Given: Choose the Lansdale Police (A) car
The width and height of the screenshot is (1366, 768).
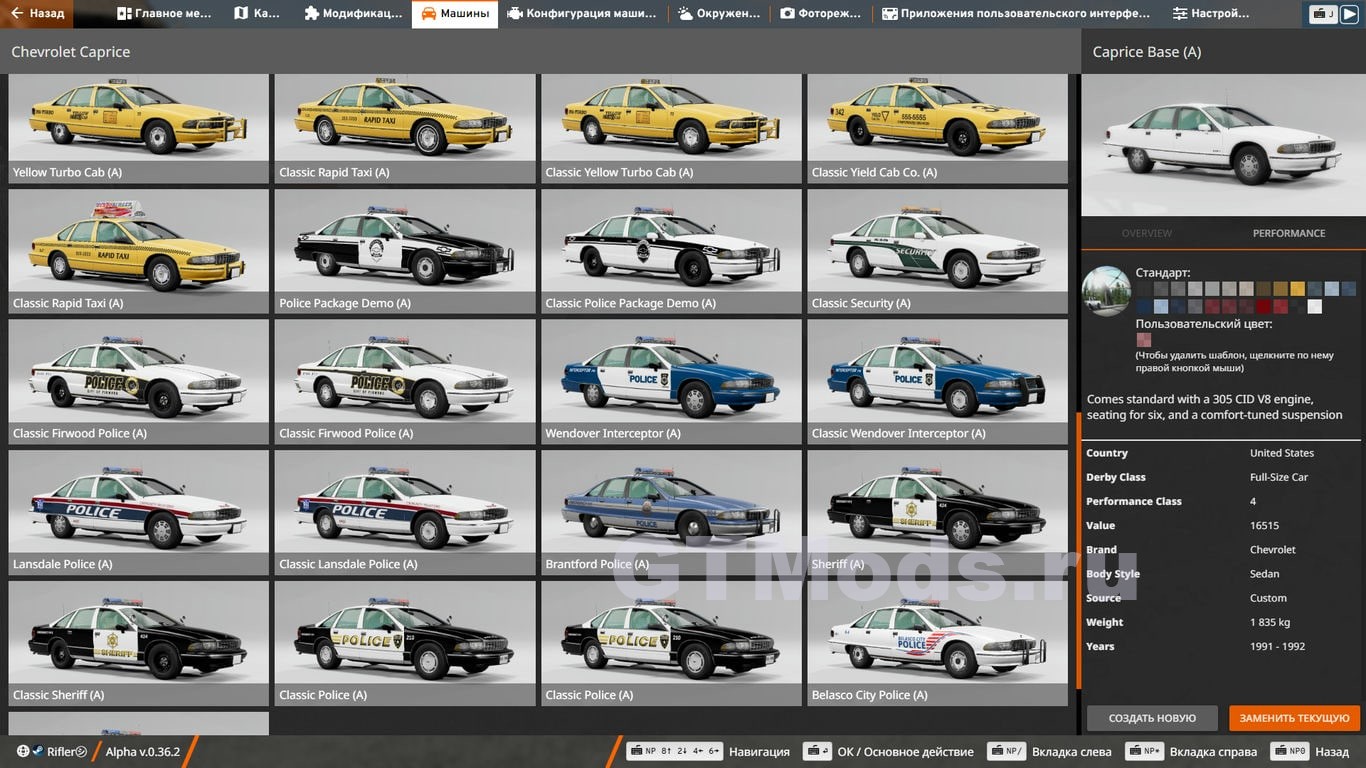Looking at the screenshot, I should pos(139,513).
